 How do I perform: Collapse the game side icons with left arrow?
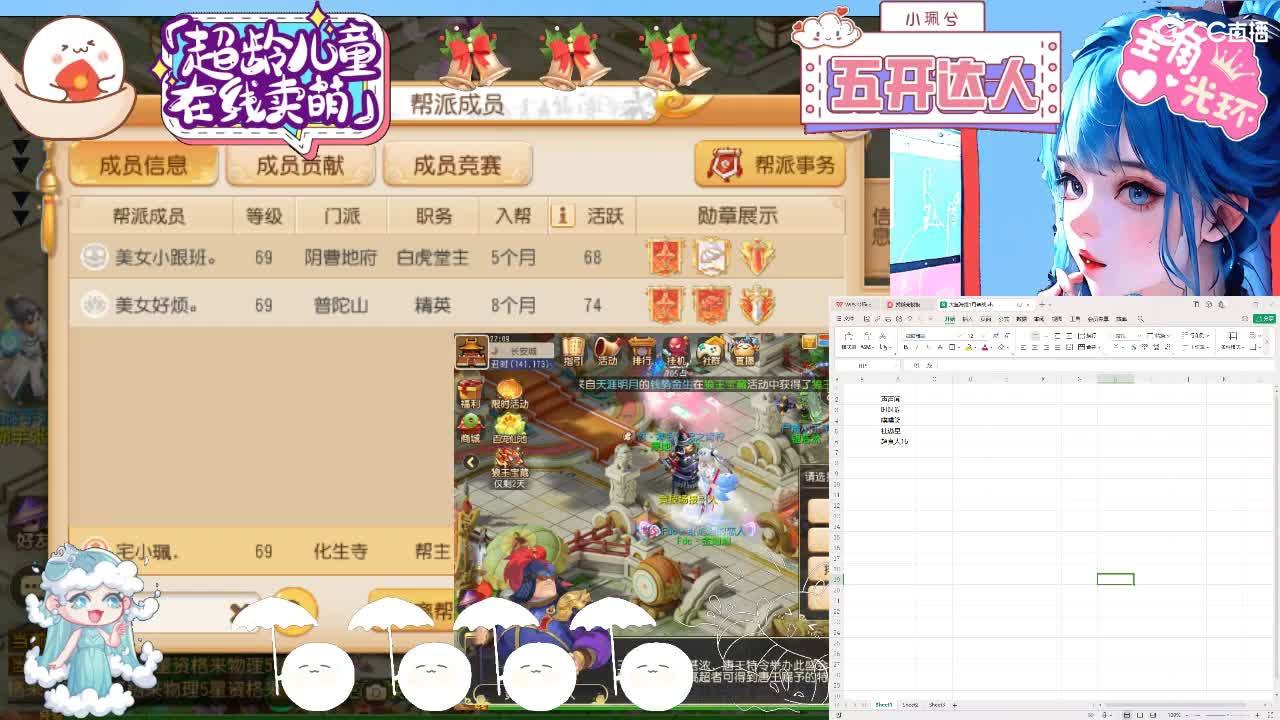click(x=471, y=462)
